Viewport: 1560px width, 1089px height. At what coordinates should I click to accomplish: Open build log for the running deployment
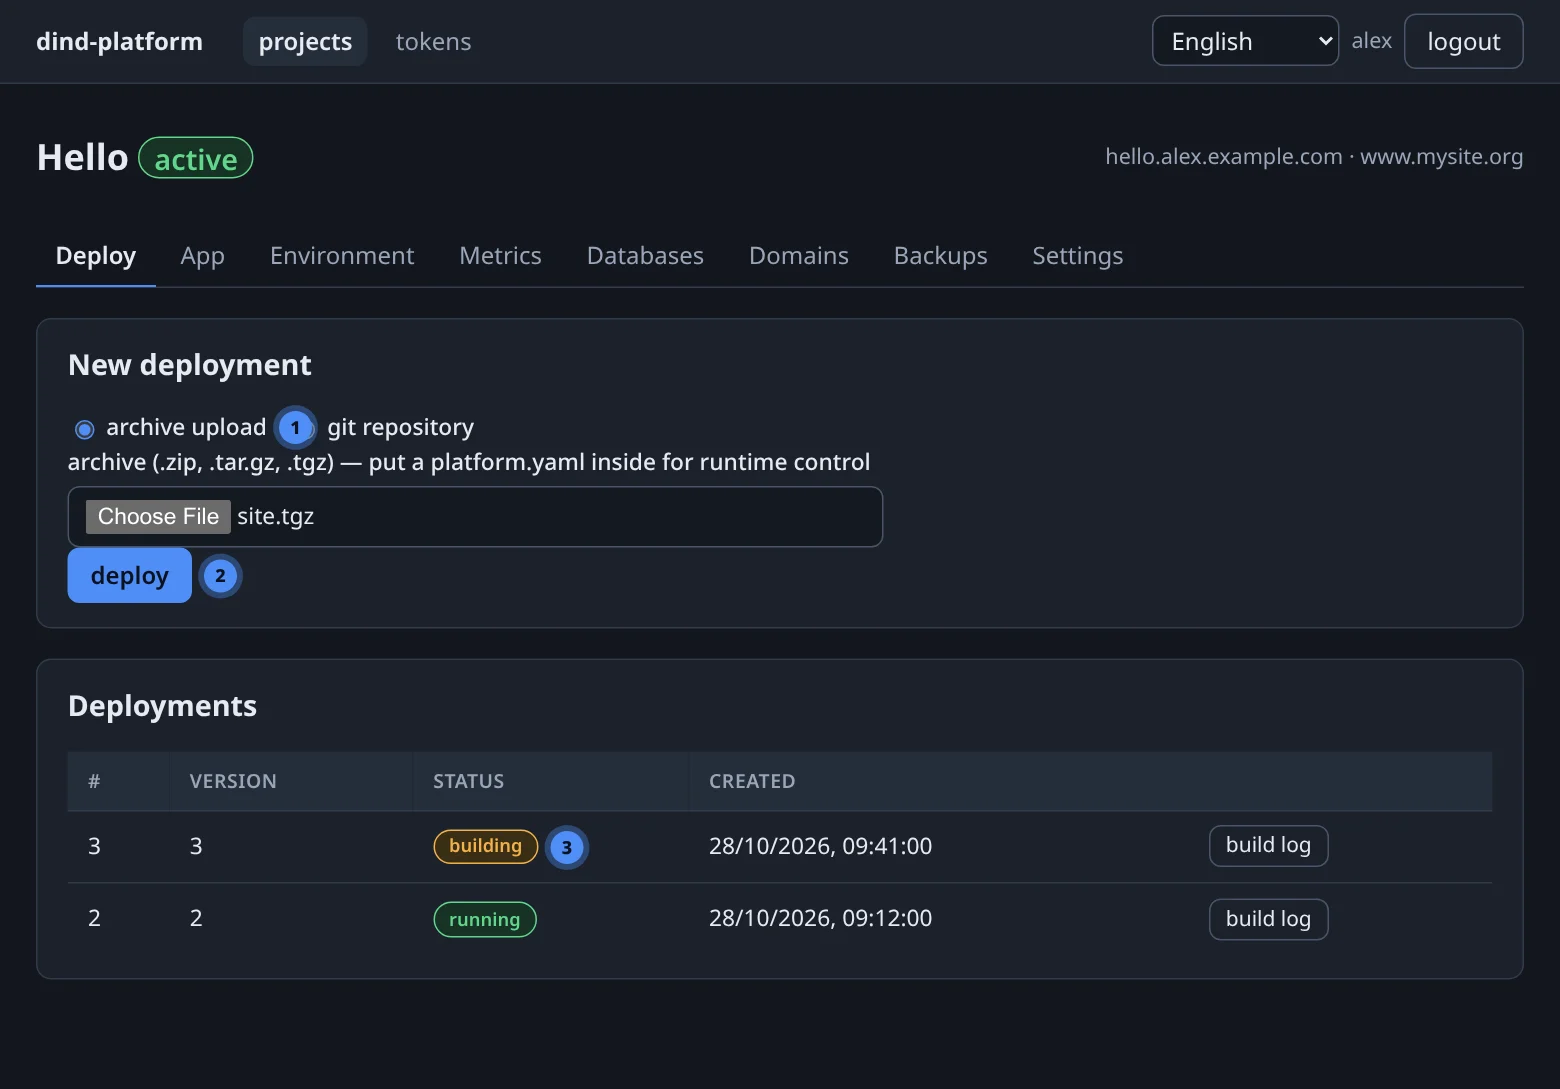click(x=1268, y=919)
